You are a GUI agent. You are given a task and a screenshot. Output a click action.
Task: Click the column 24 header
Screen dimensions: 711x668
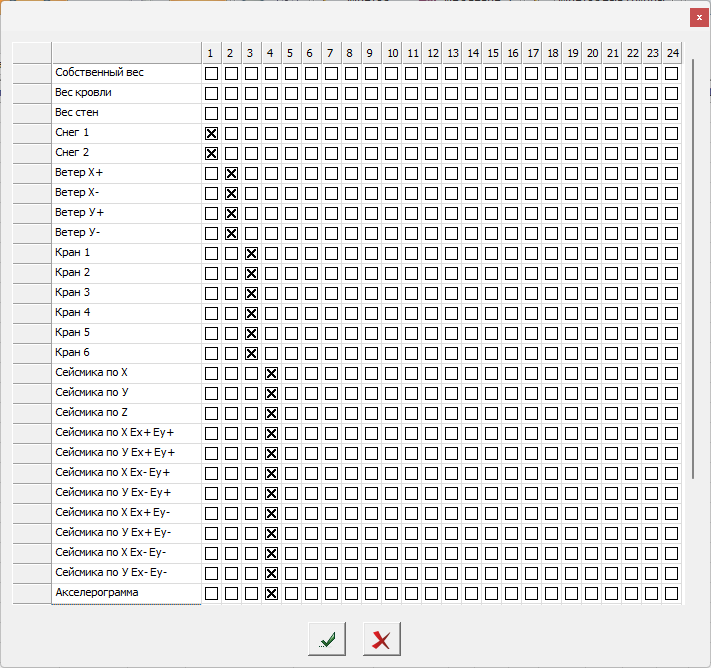tap(671, 53)
